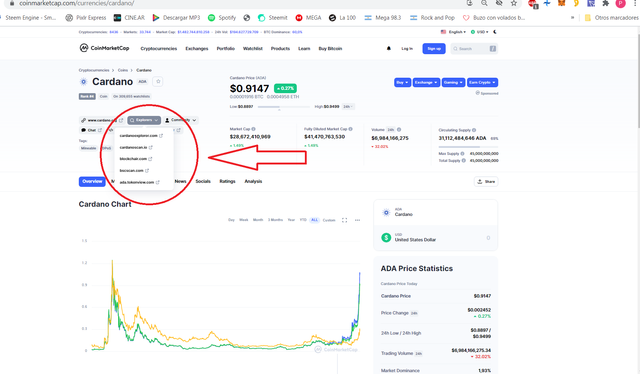Open the MetaMask fox extension
The height and width of the screenshot is (374, 640).
coord(562,3)
